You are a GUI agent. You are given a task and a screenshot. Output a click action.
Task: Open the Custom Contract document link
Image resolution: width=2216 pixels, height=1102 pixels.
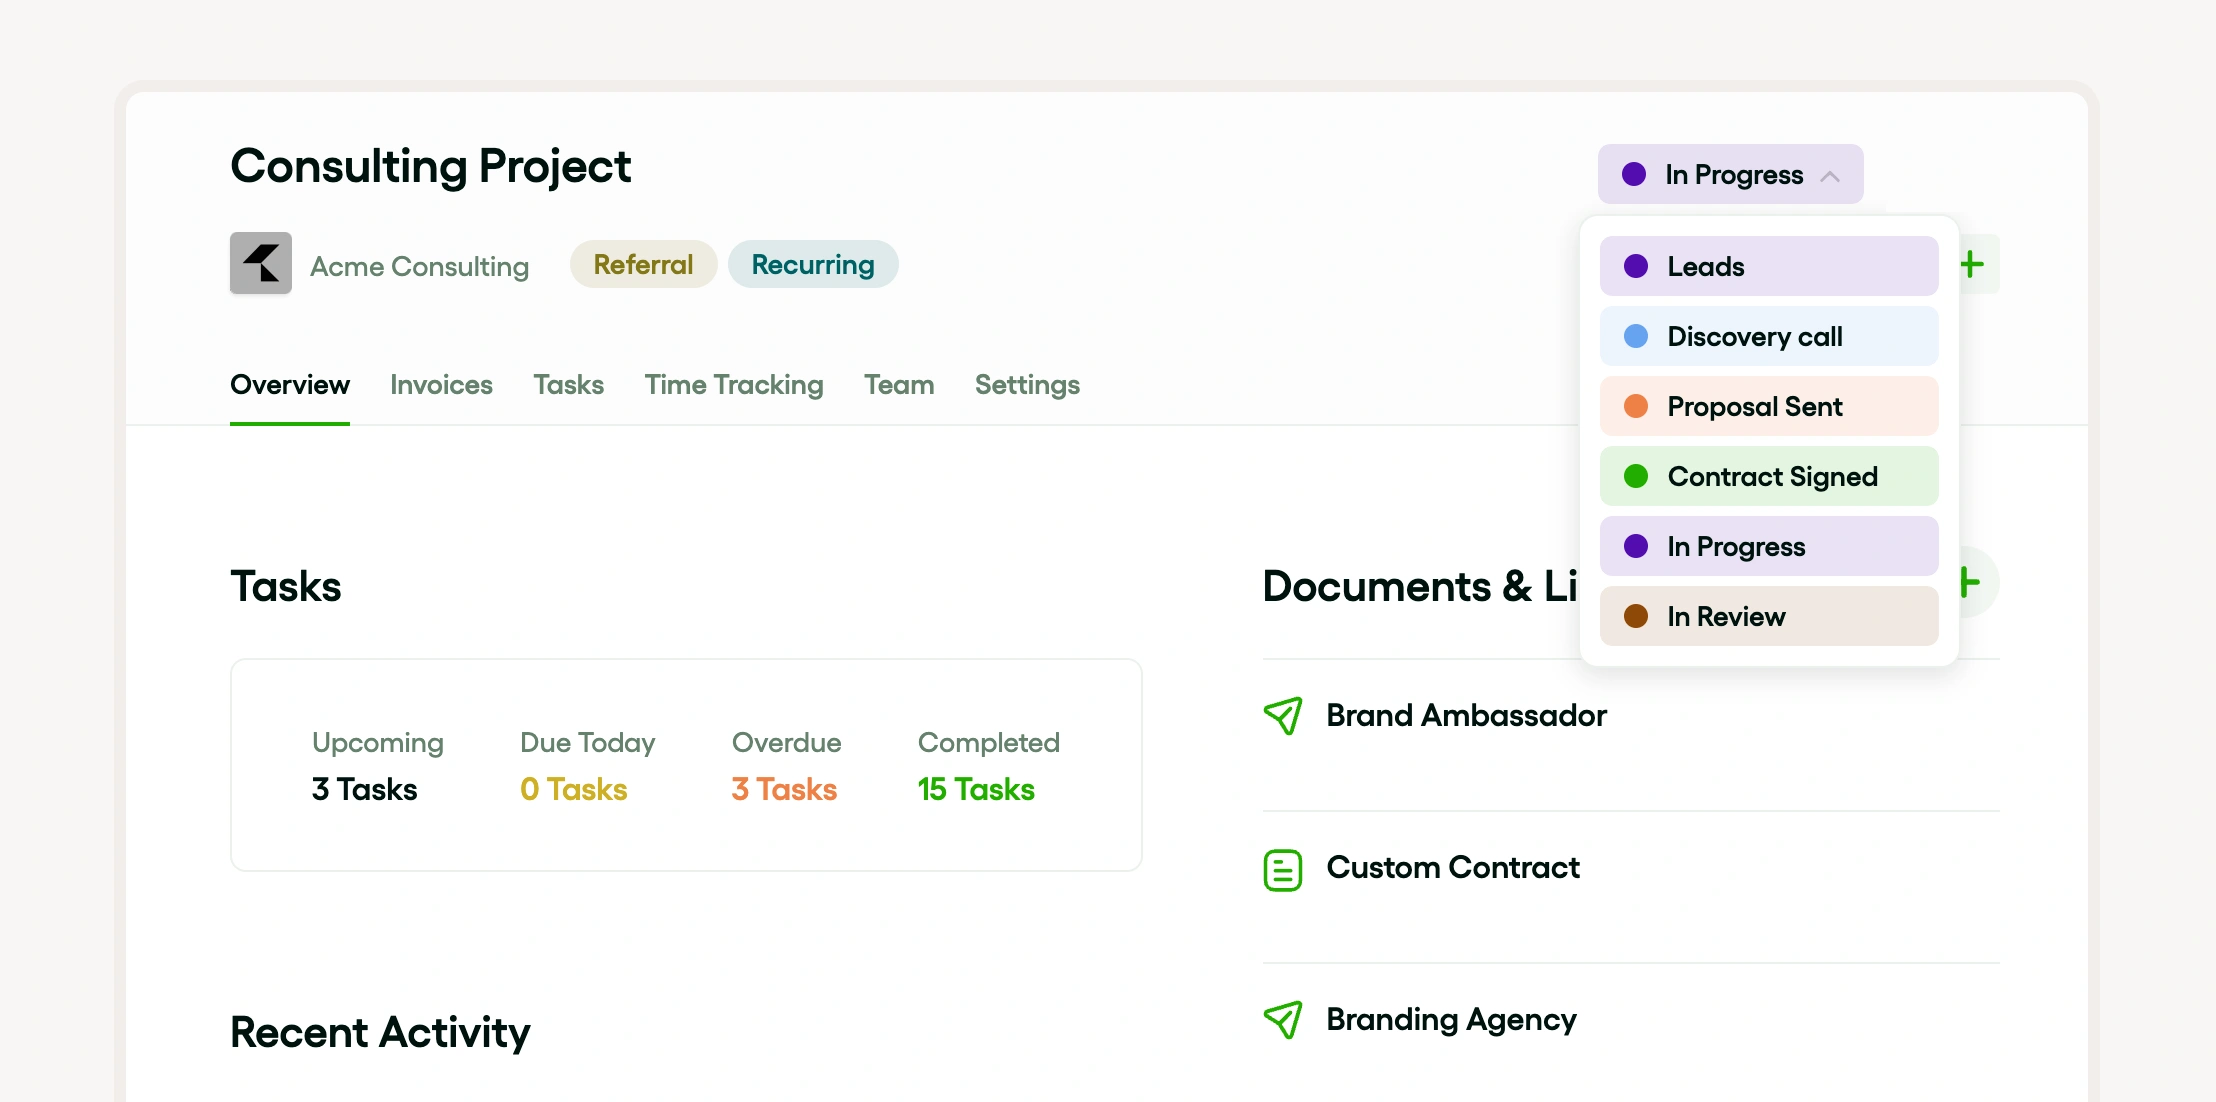click(1452, 867)
